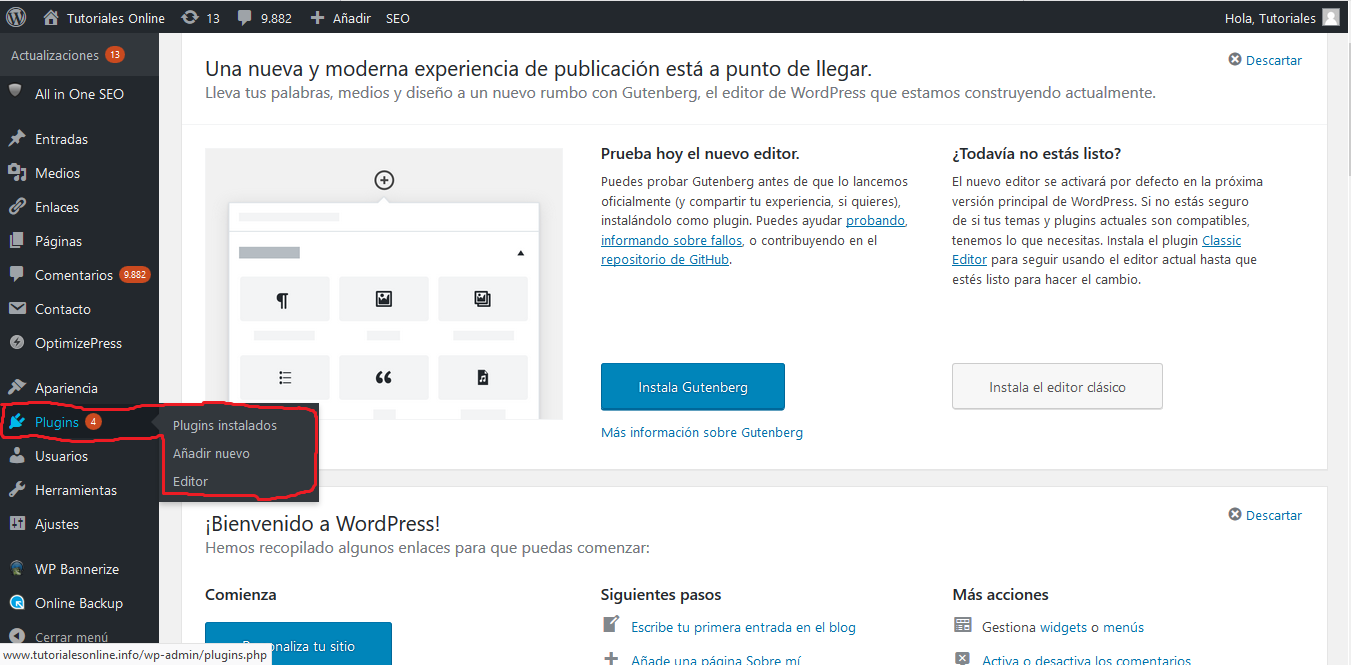This screenshot has height=665, width=1351.
Task: Click the widgets table icon beside Gestiona
Action: click(962, 625)
